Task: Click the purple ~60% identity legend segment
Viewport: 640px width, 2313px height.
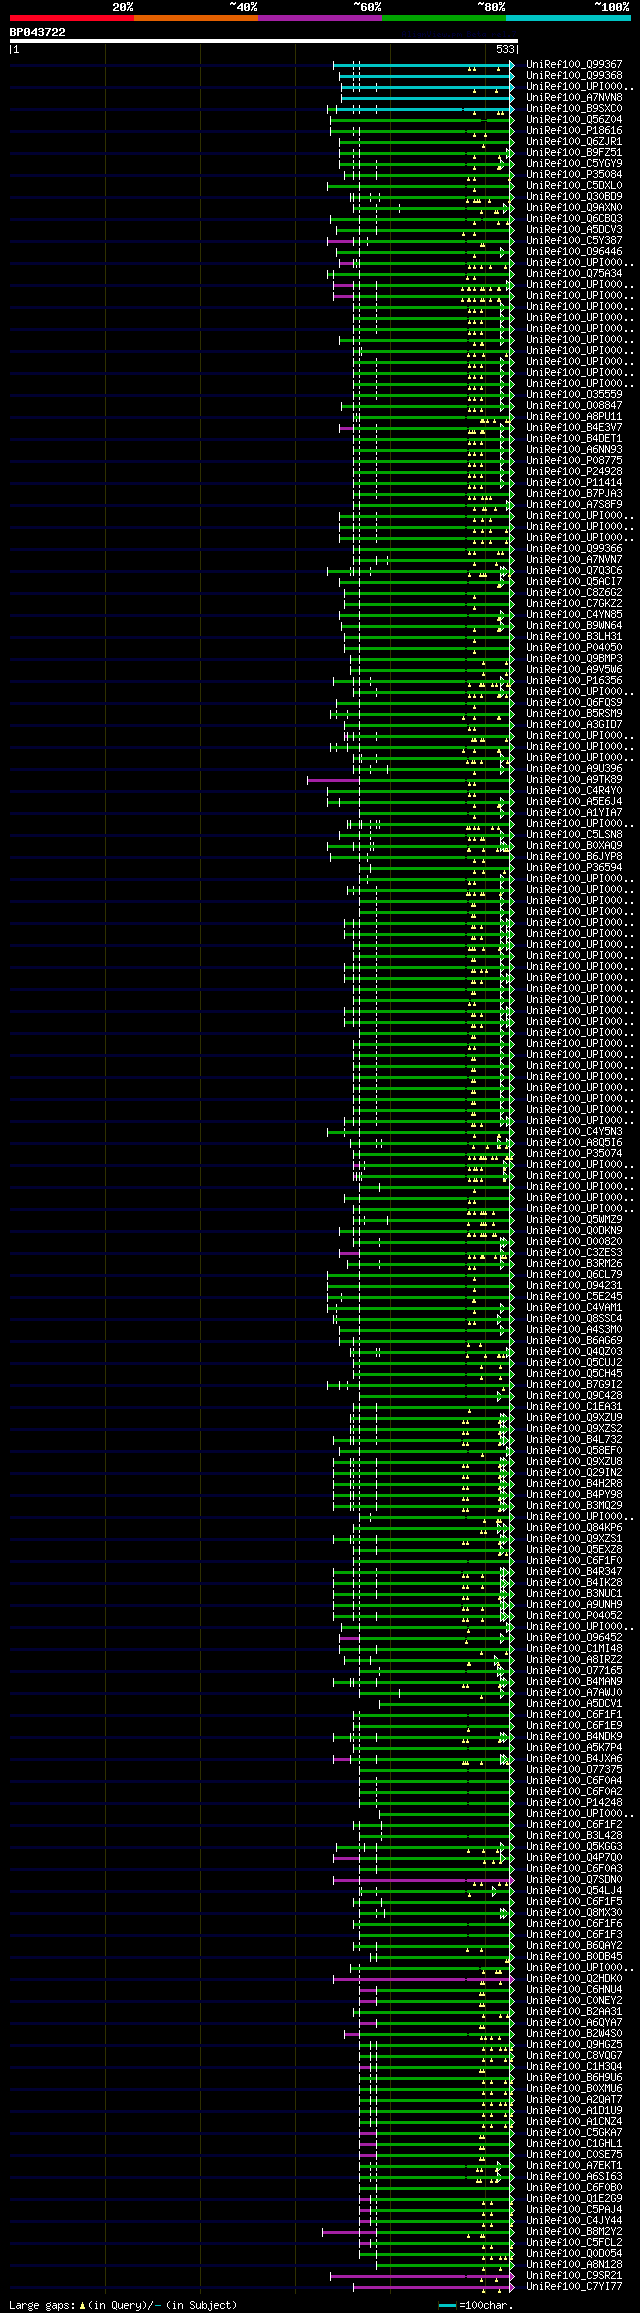Action: pos(320,18)
